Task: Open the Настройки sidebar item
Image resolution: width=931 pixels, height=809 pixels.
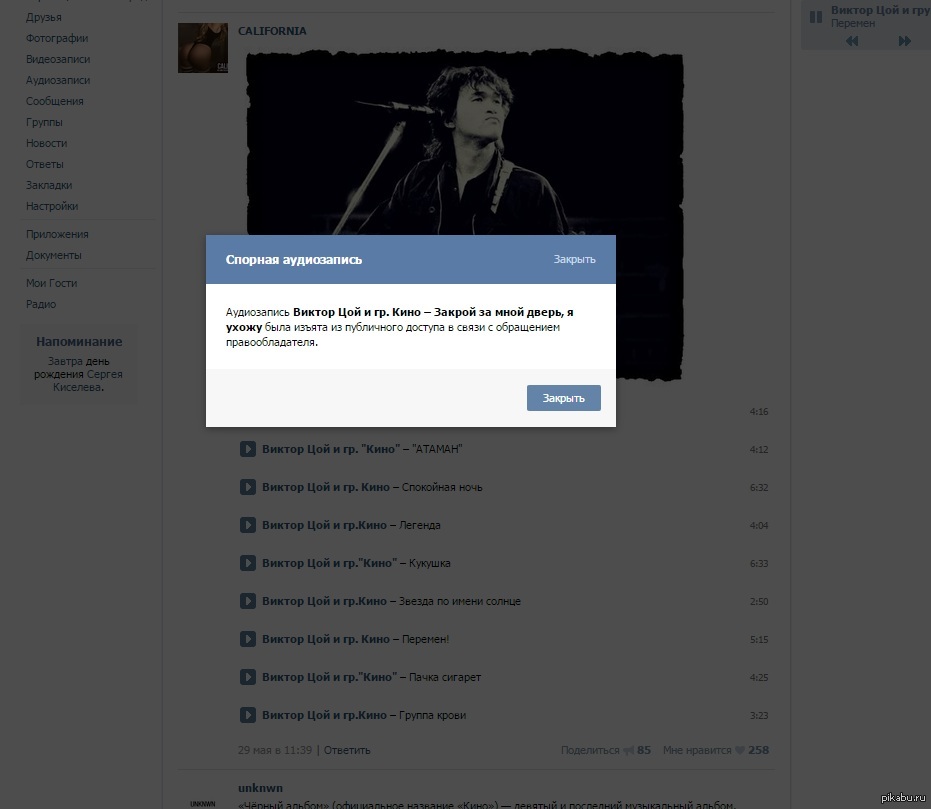Action: click(x=52, y=206)
